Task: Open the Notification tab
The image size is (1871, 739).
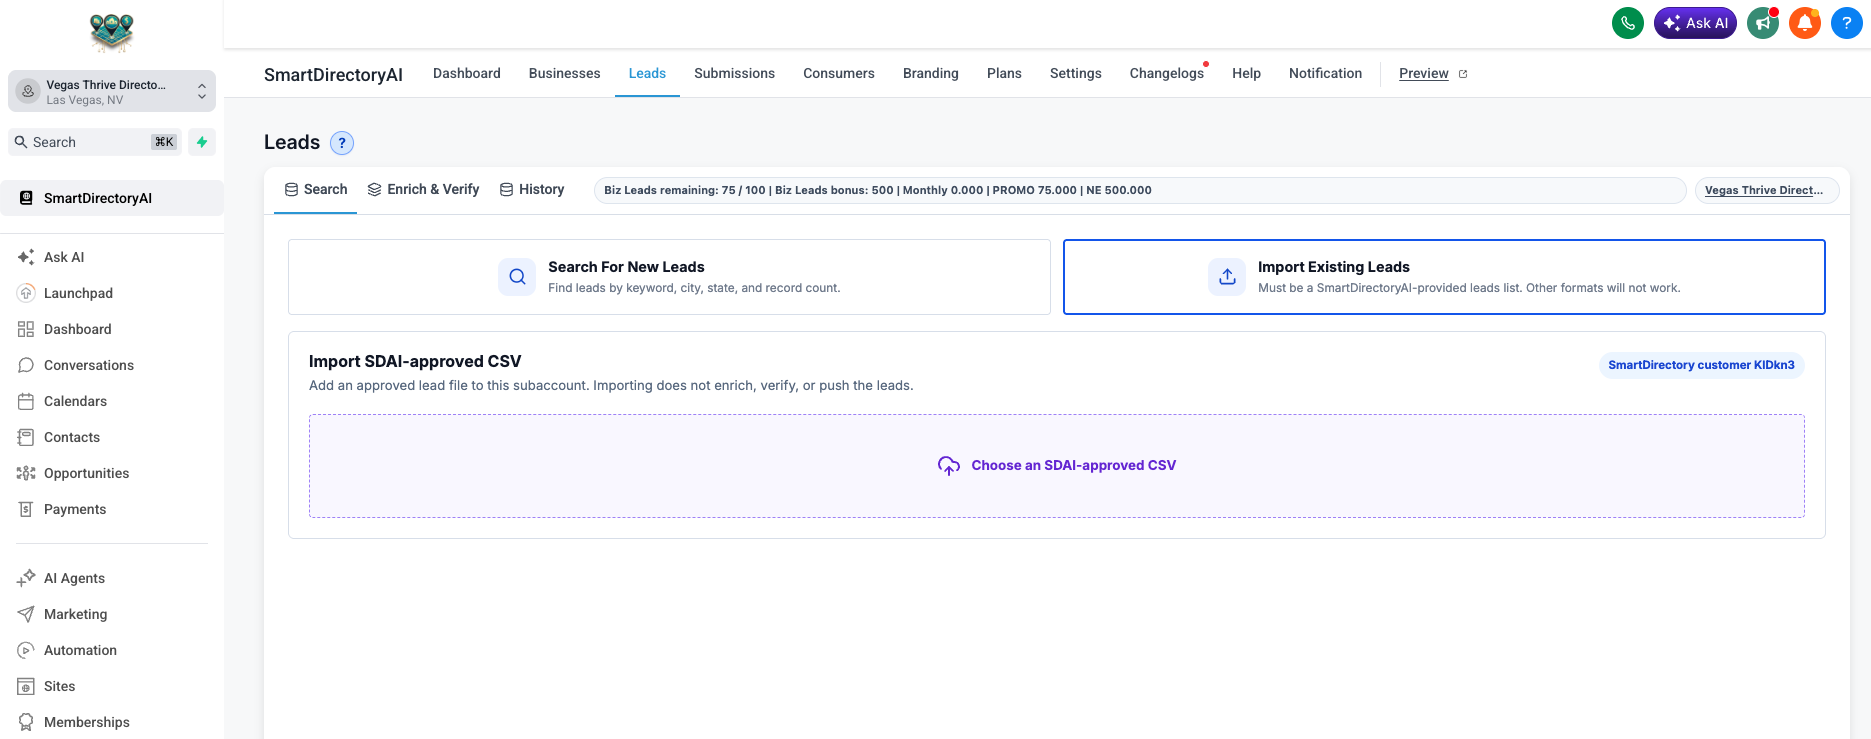Action: [1326, 73]
